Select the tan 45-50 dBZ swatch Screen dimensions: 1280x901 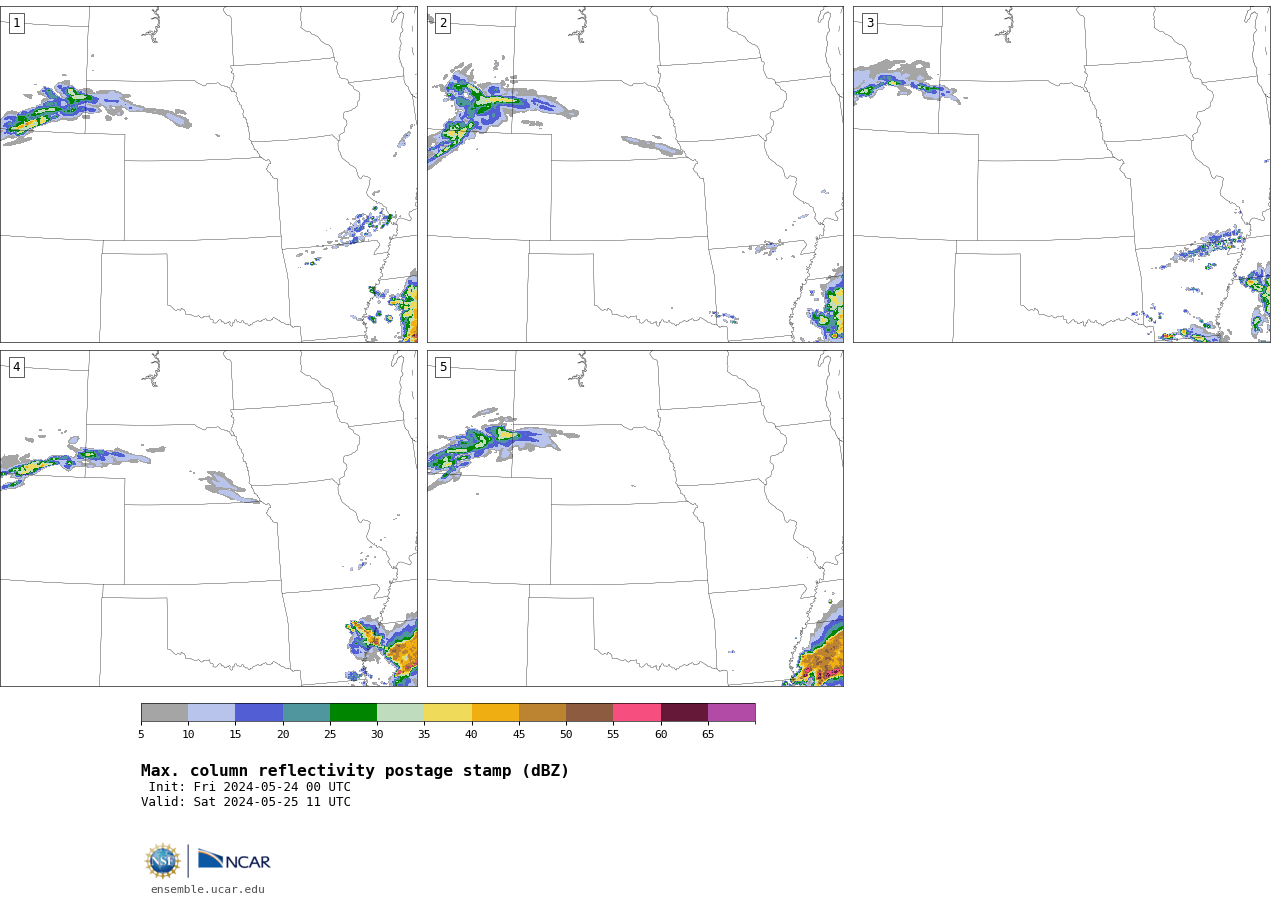click(x=542, y=712)
